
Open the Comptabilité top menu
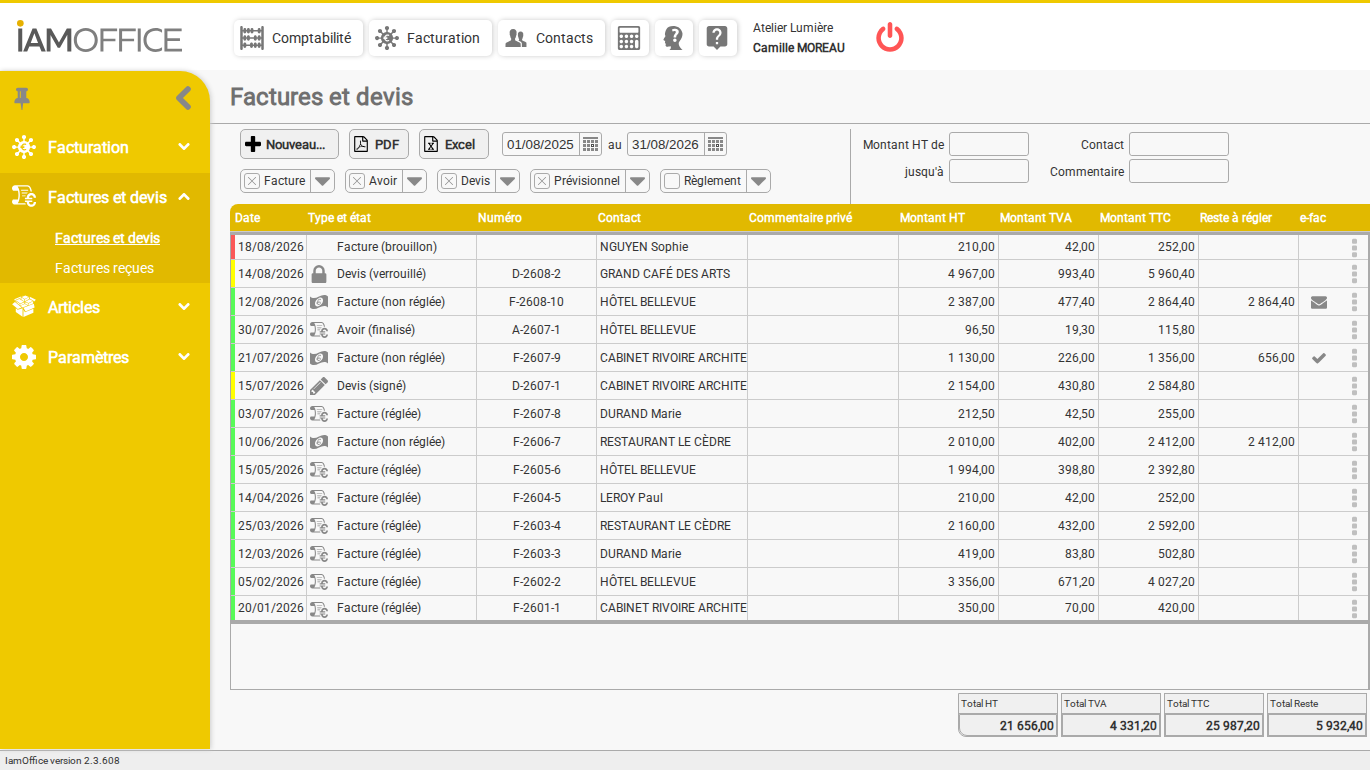298,38
